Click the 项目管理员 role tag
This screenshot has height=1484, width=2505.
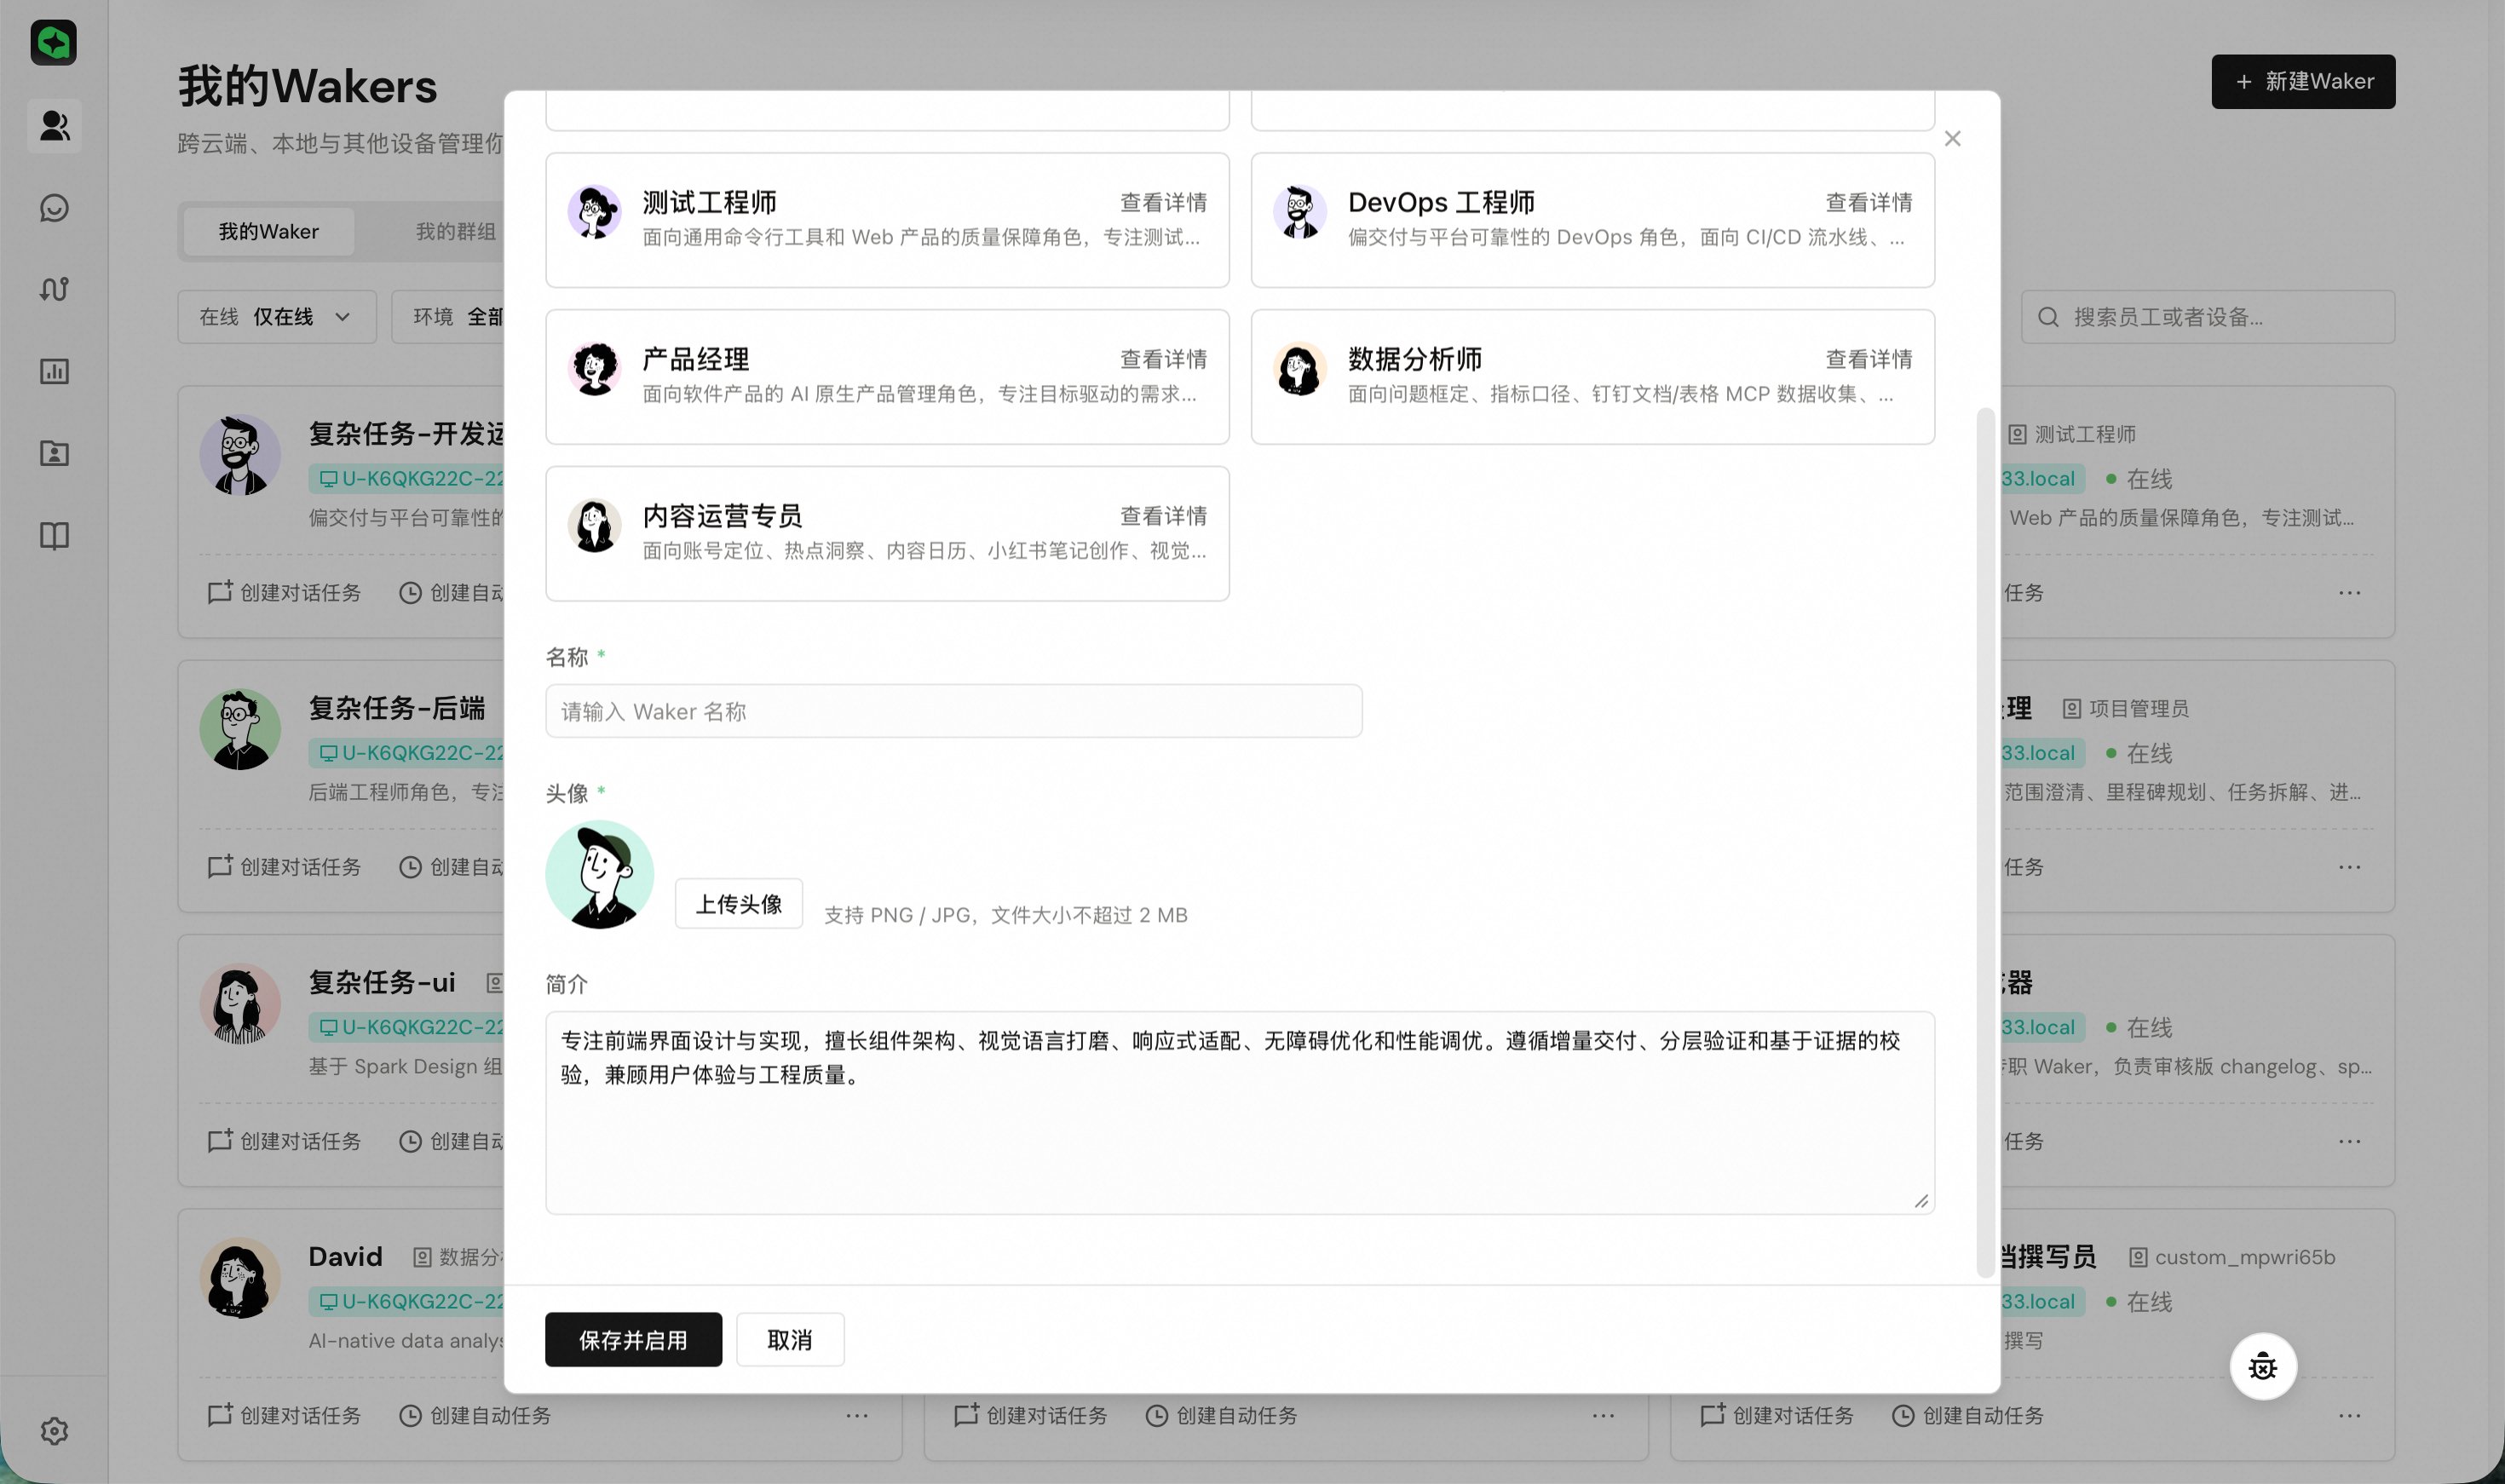pyautogui.click(x=2125, y=709)
